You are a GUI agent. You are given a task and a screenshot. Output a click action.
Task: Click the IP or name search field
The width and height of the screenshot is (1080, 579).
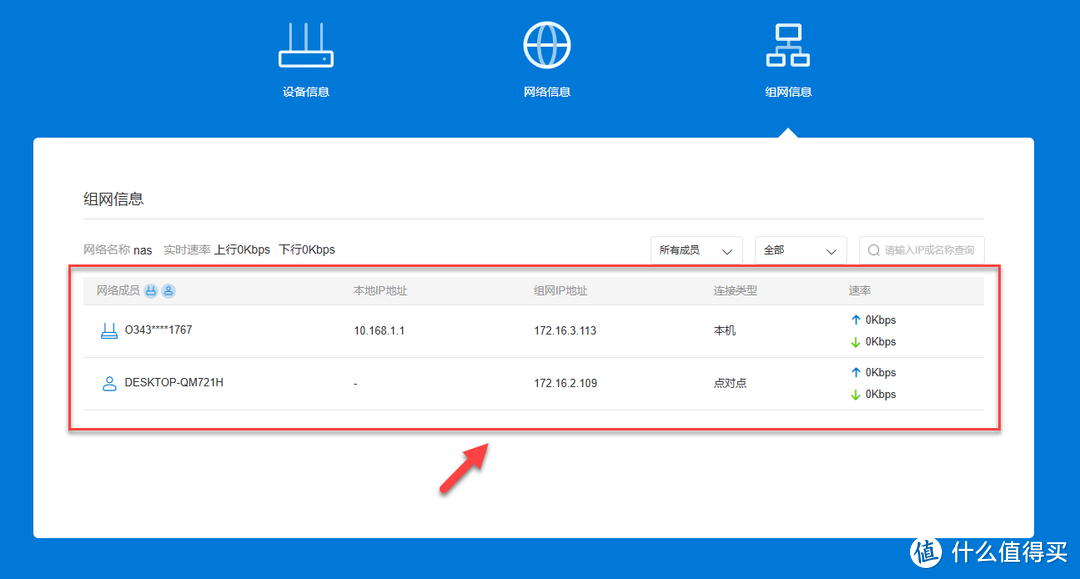[x=928, y=251]
